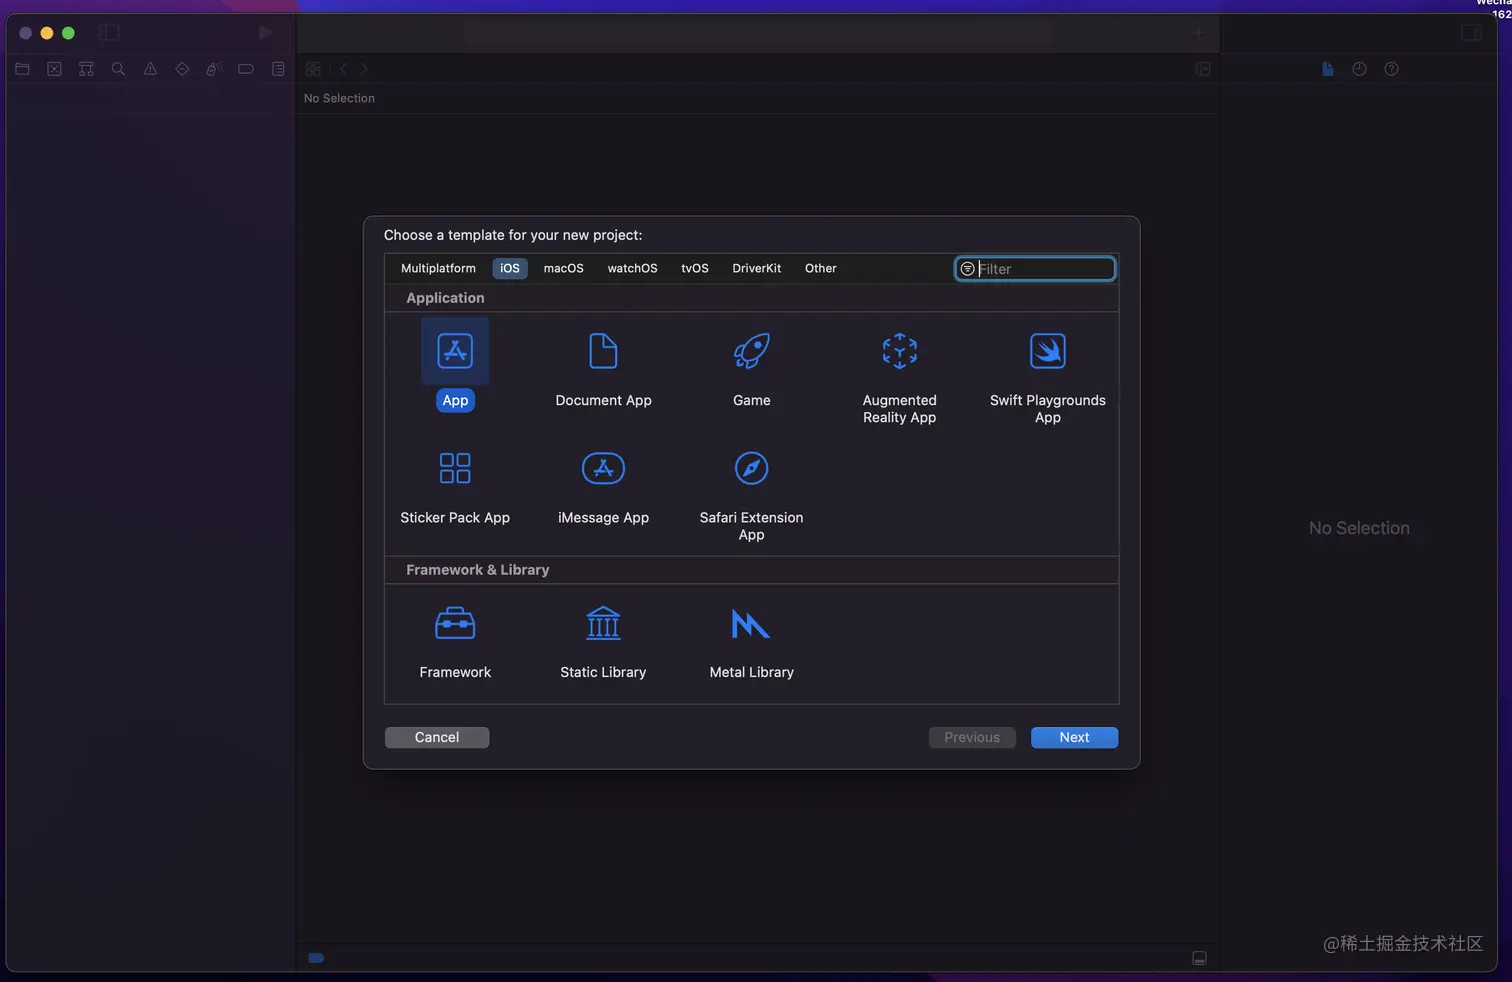Go forward in editor history

364,69
